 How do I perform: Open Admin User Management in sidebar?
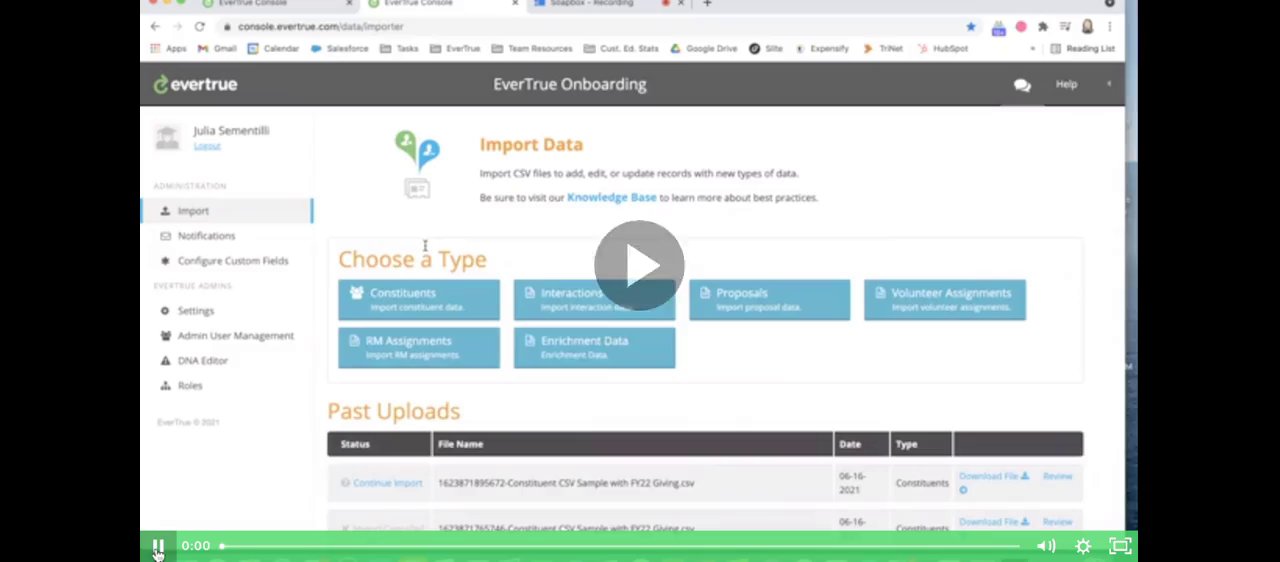click(235, 336)
